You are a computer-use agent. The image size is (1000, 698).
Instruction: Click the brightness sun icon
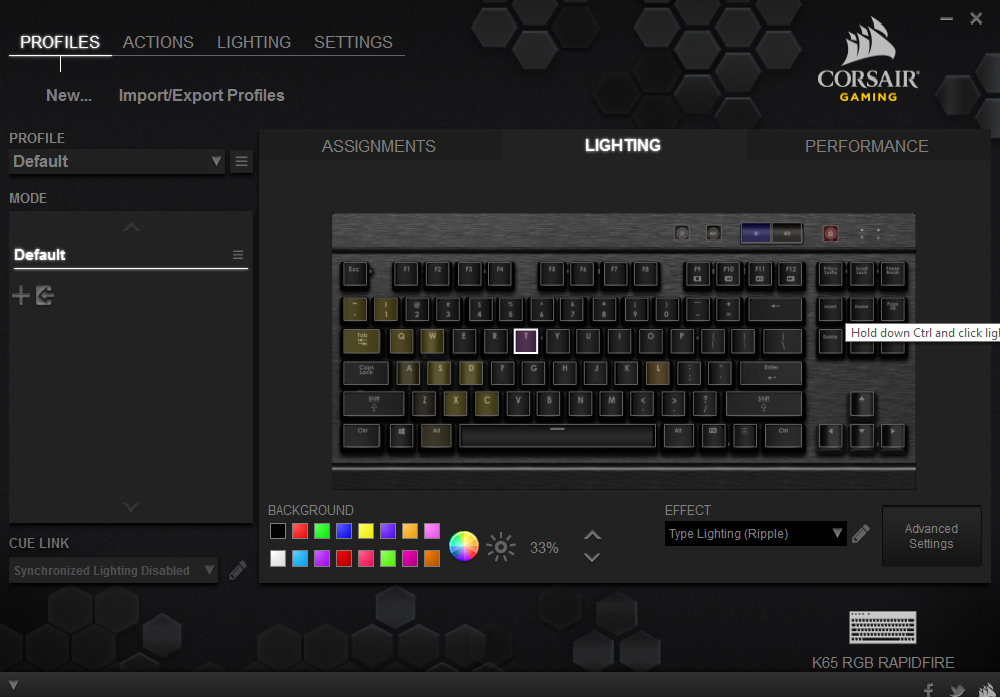pos(501,546)
